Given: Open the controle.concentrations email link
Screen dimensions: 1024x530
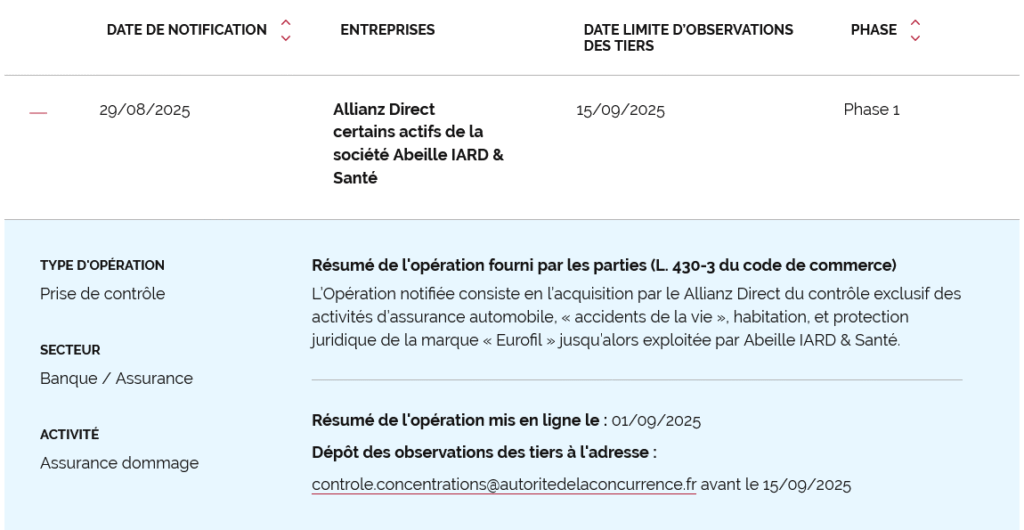Looking at the screenshot, I should tap(504, 485).
